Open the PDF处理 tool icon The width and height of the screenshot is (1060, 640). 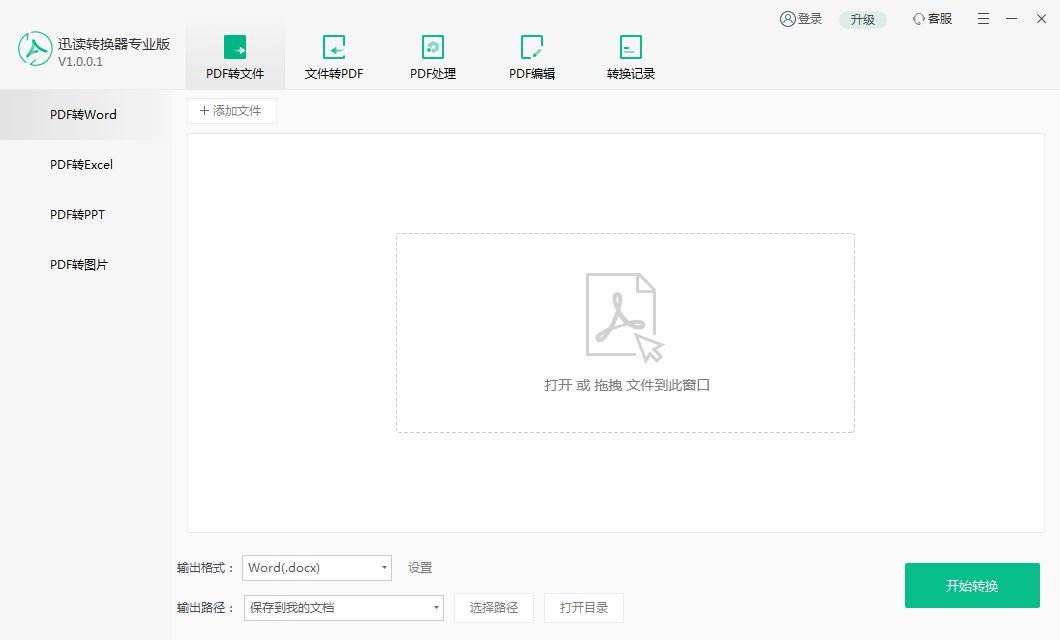(433, 47)
